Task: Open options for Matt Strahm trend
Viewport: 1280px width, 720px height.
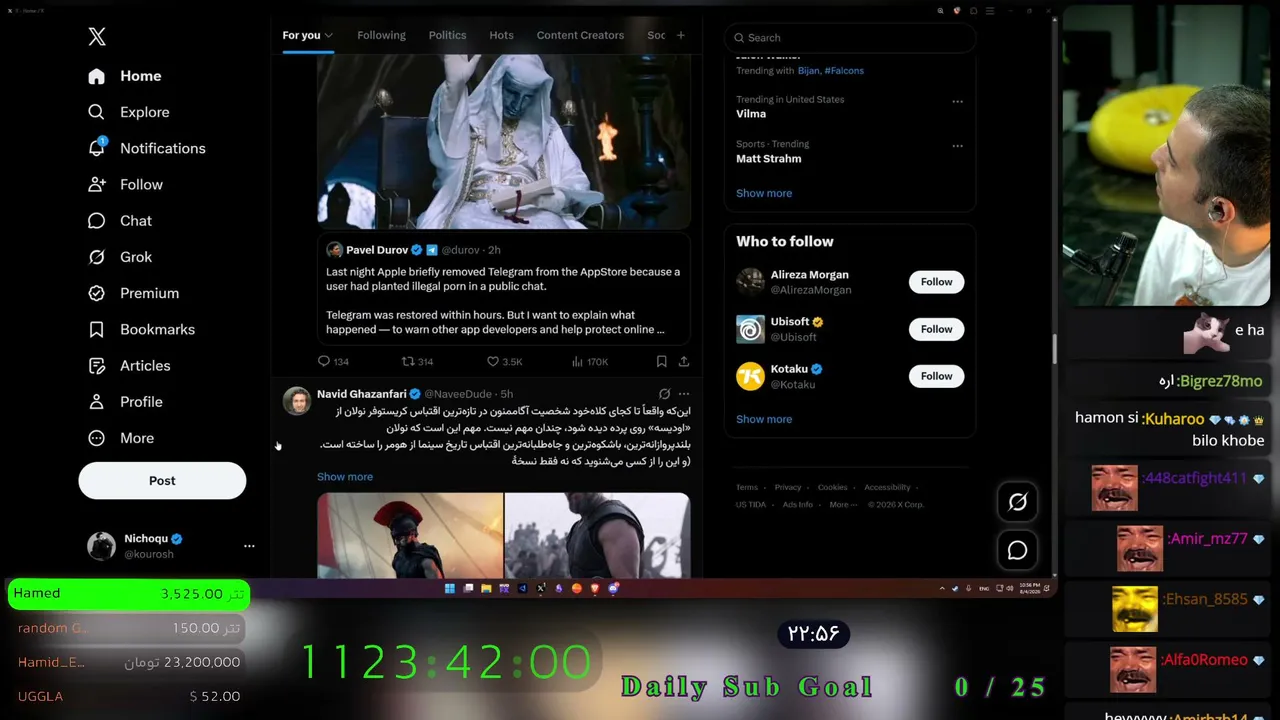Action: point(957,146)
